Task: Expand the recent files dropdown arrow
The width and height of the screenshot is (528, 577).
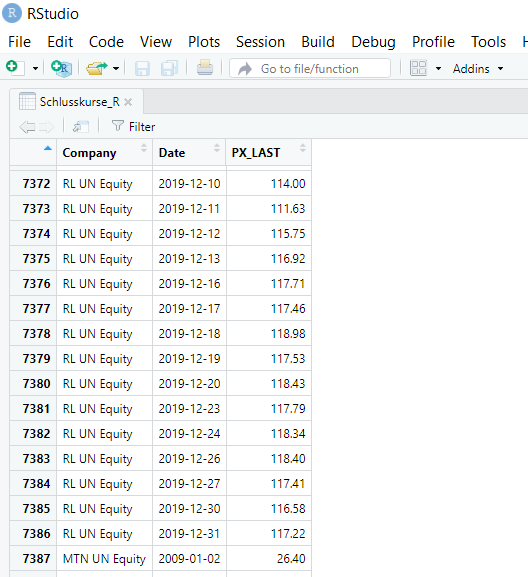Action: click(x=116, y=68)
